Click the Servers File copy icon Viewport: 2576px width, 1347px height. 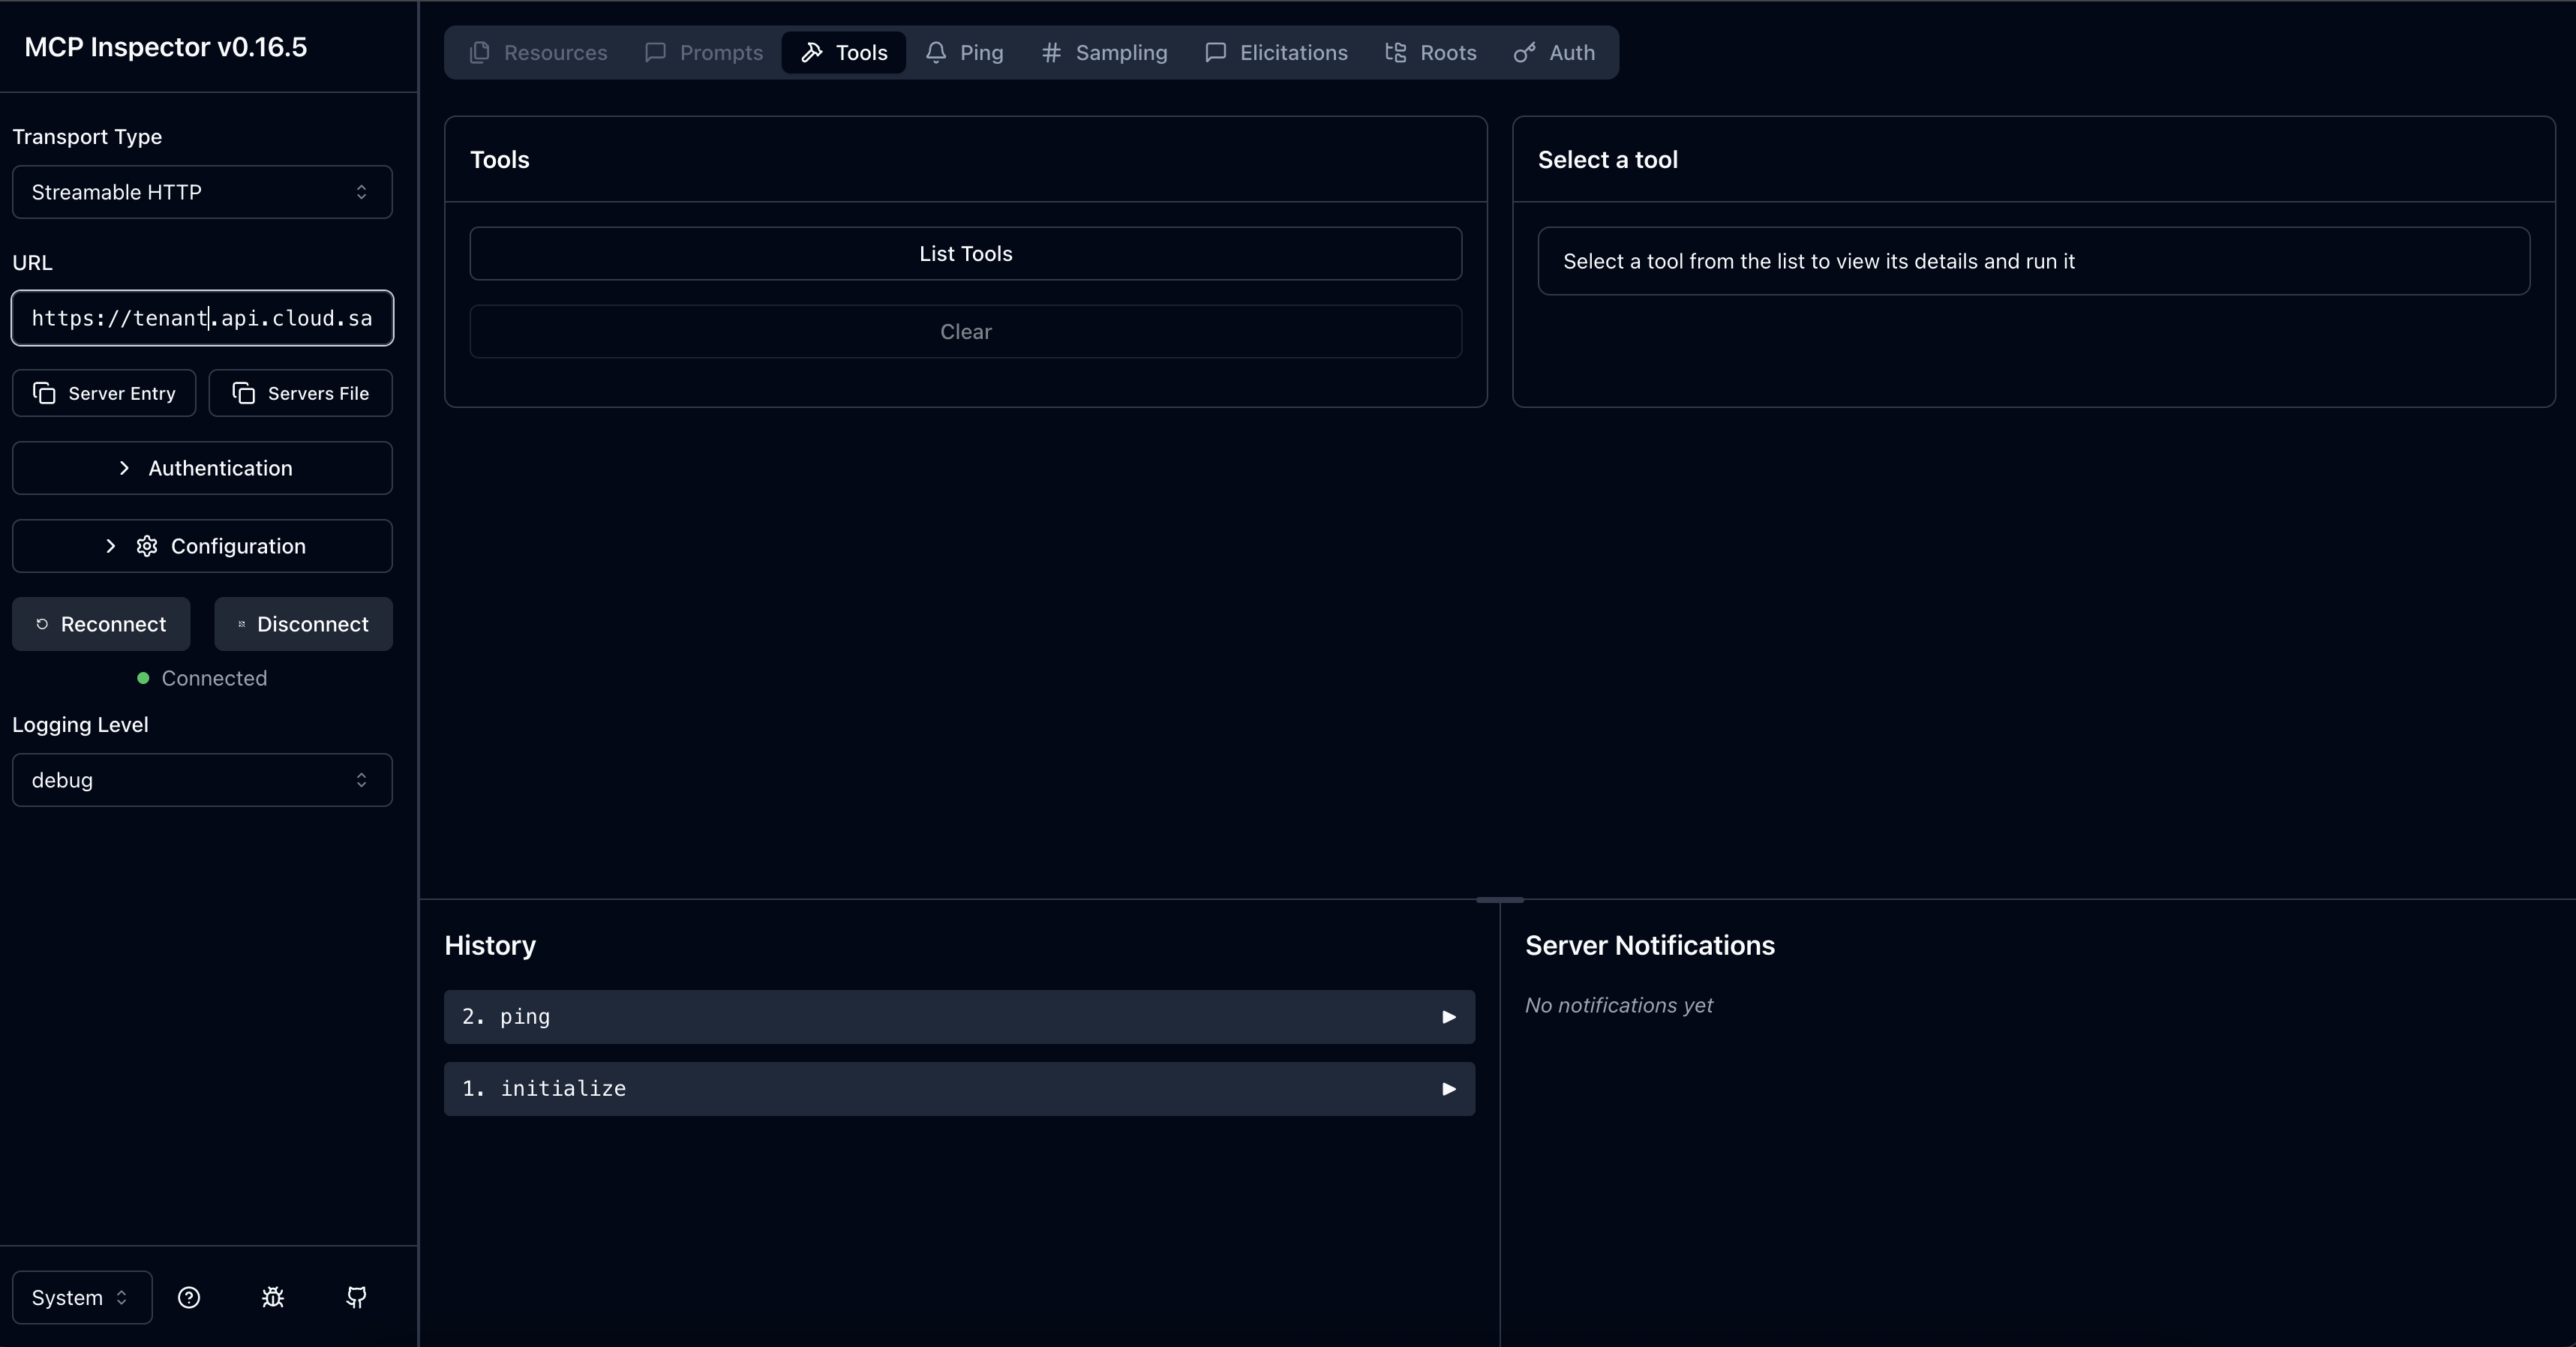[244, 393]
